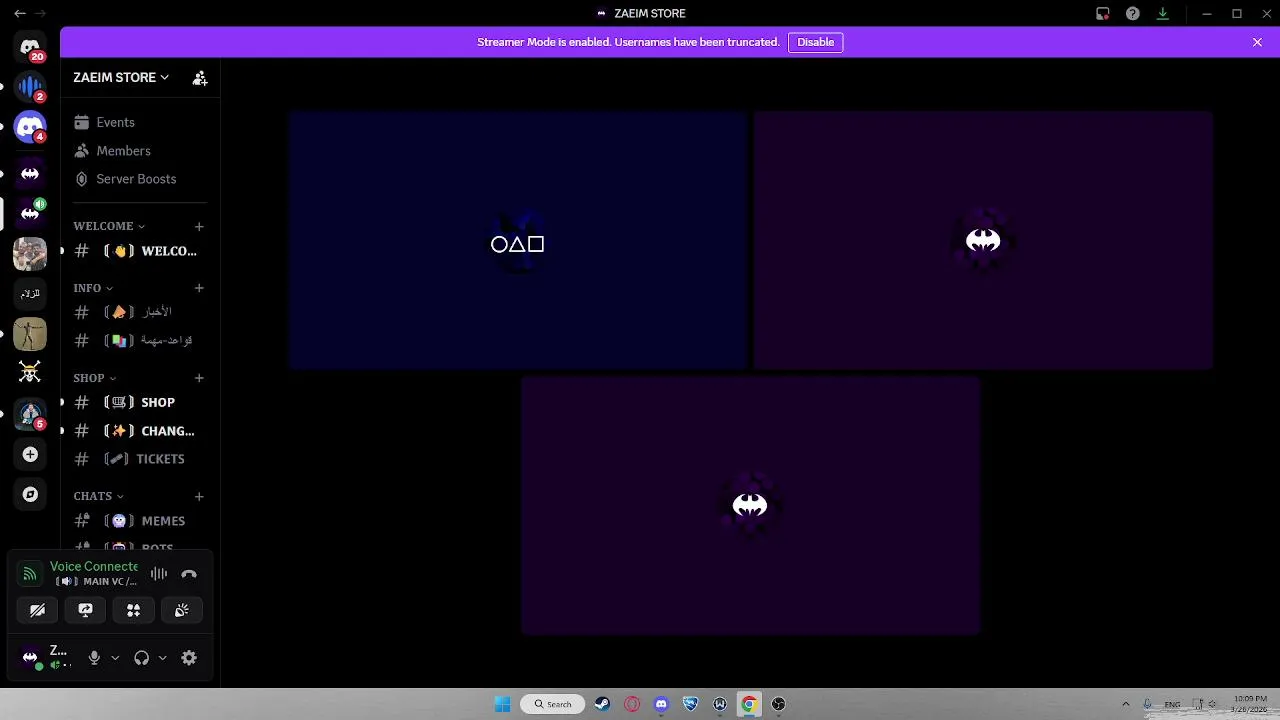This screenshot has width=1280, height=720.
Task: Open الأخبار channel under INFO
Action: [x=138, y=312]
